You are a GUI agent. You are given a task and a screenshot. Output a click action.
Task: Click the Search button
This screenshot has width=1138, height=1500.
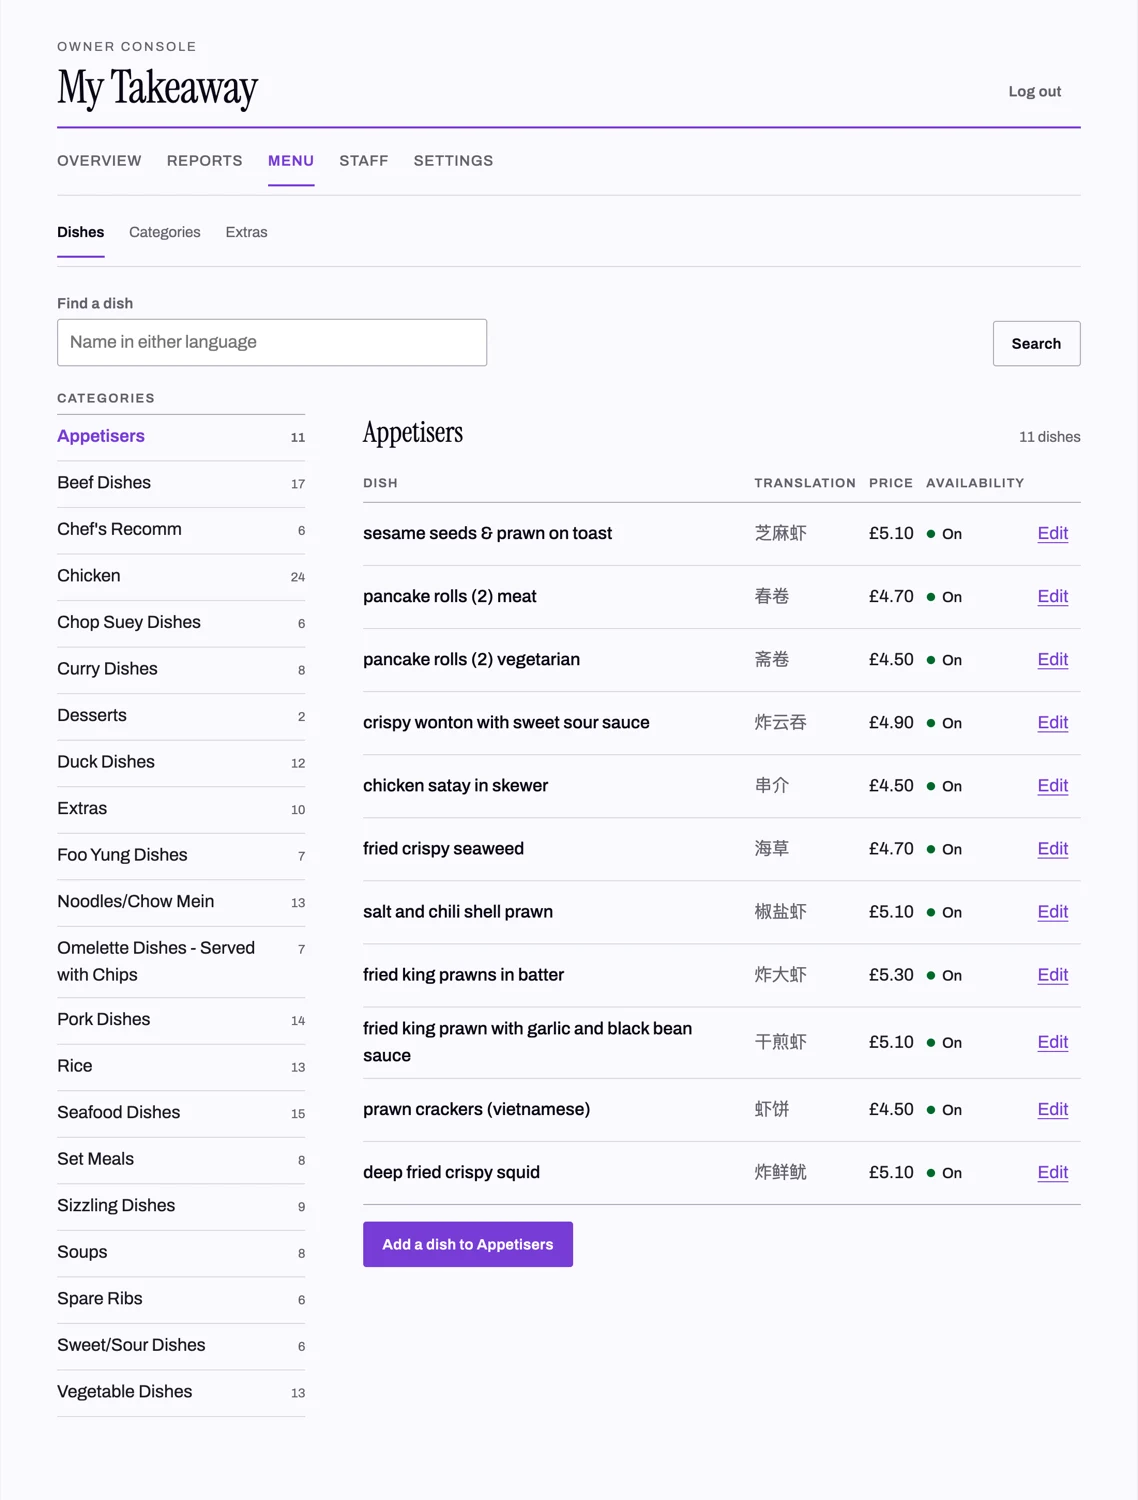[x=1036, y=343]
